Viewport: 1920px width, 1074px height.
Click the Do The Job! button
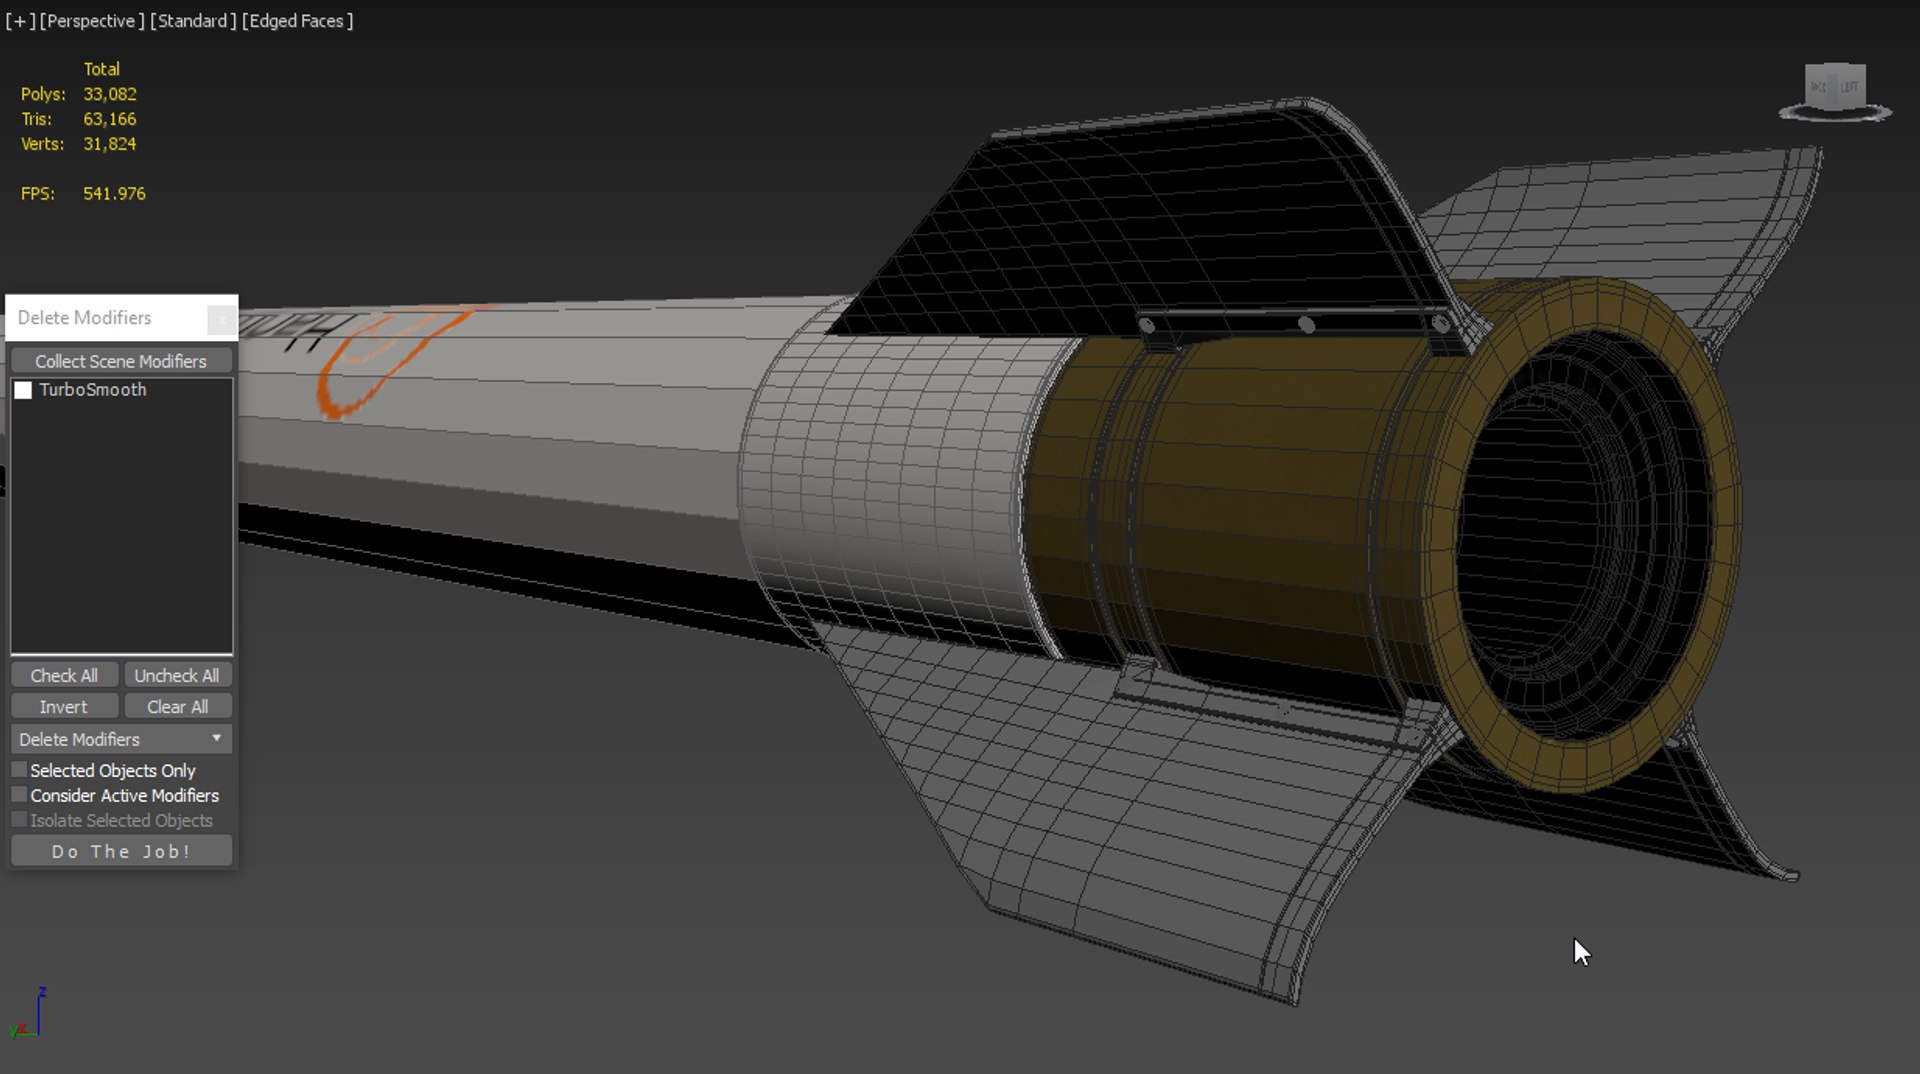point(121,851)
